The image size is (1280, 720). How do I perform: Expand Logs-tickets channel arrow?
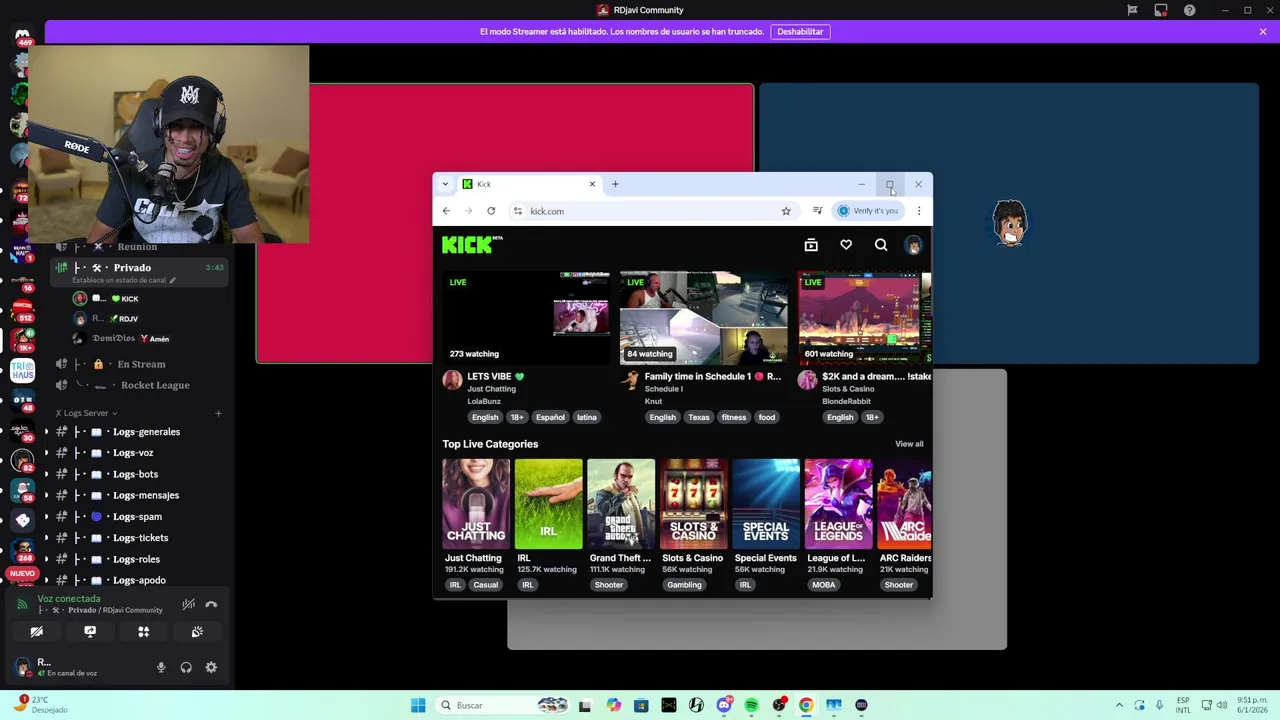tap(45, 538)
